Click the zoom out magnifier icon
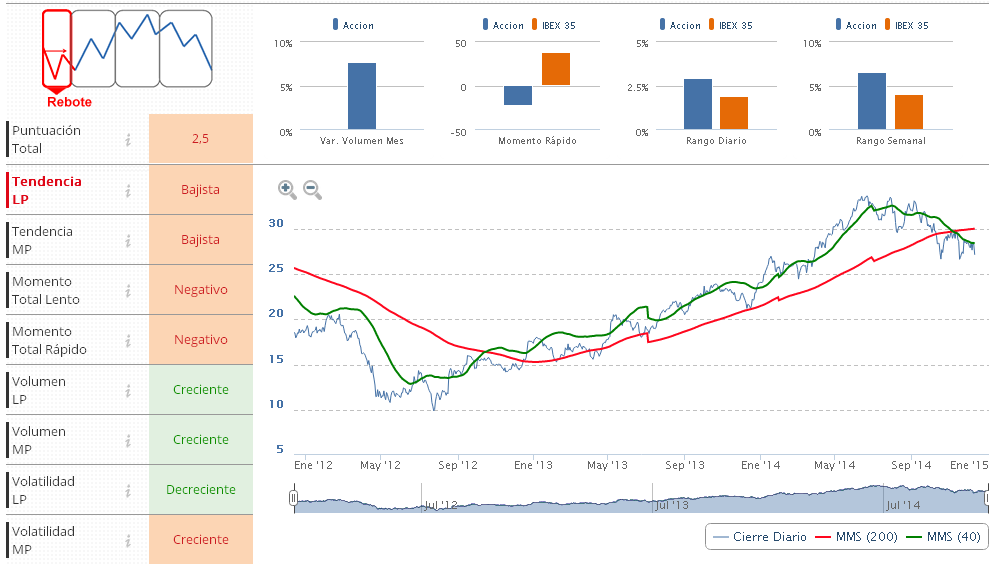 tap(312, 189)
